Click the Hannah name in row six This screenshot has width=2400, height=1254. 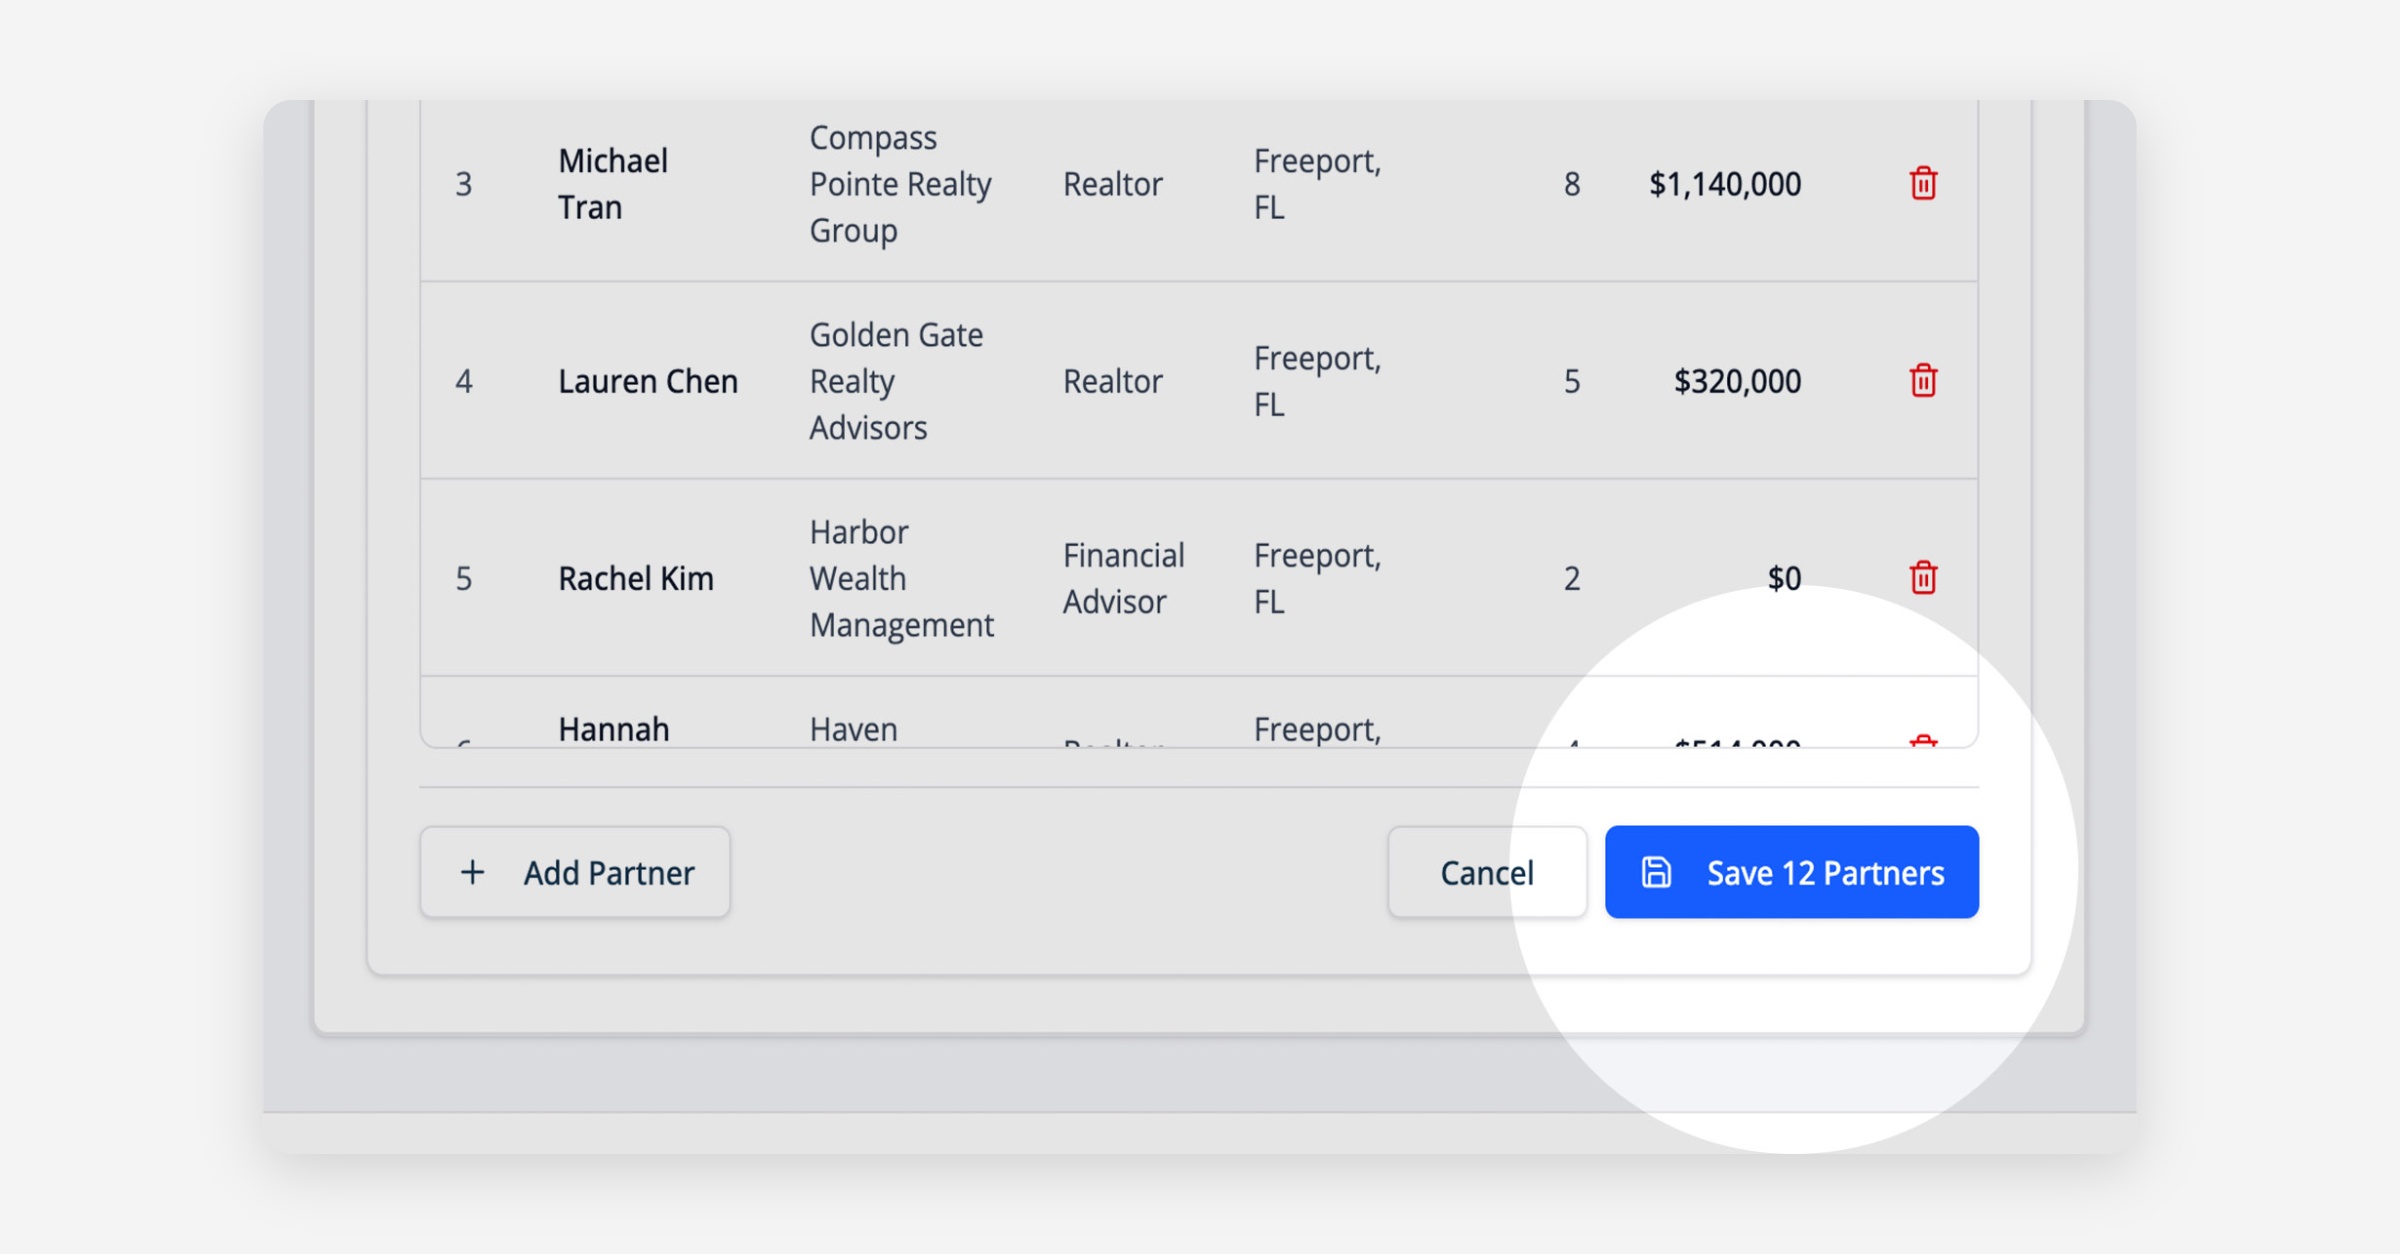coord(613,729)
